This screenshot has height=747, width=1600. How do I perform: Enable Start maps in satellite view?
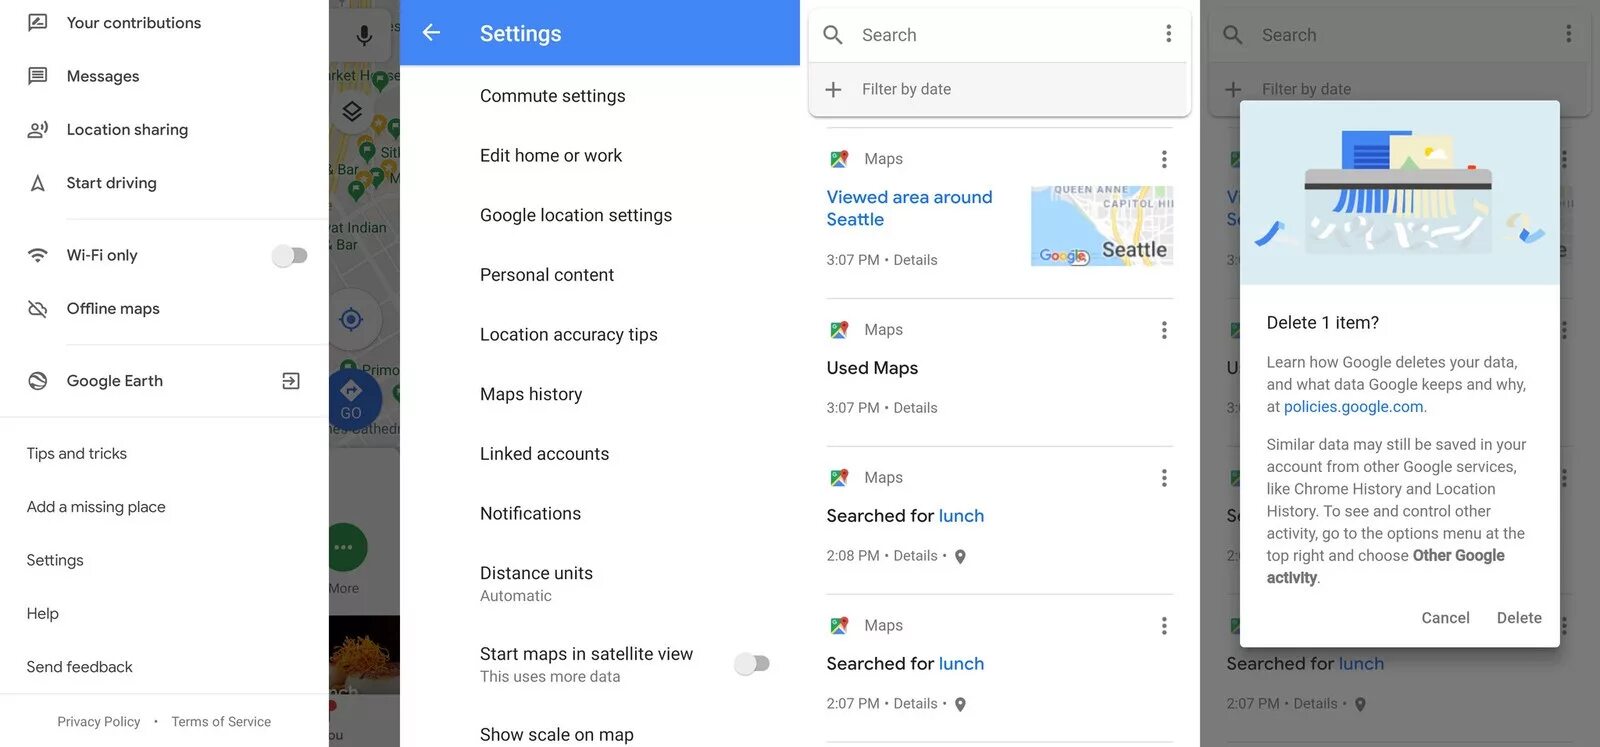click(752, 664)
